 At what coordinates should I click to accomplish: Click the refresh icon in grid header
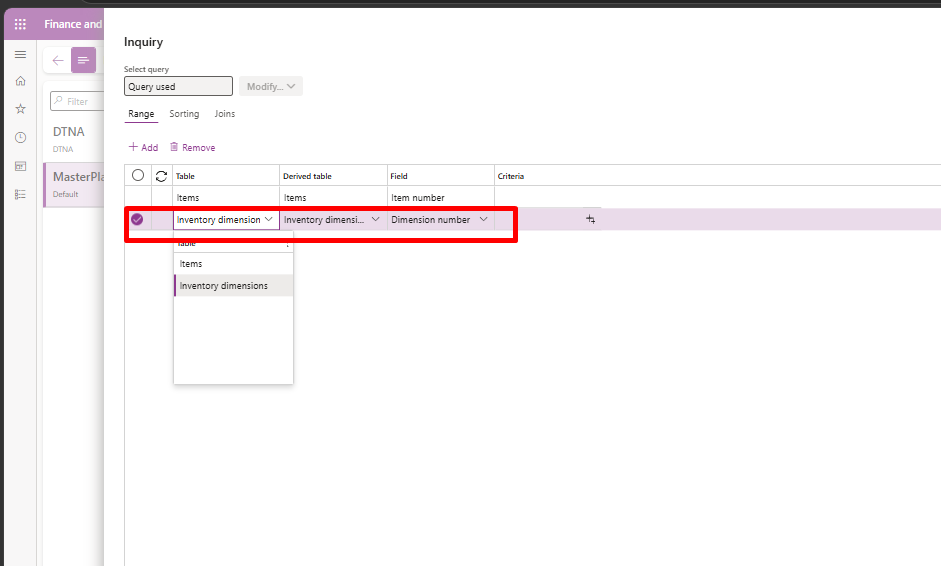(x=161, y=176)
